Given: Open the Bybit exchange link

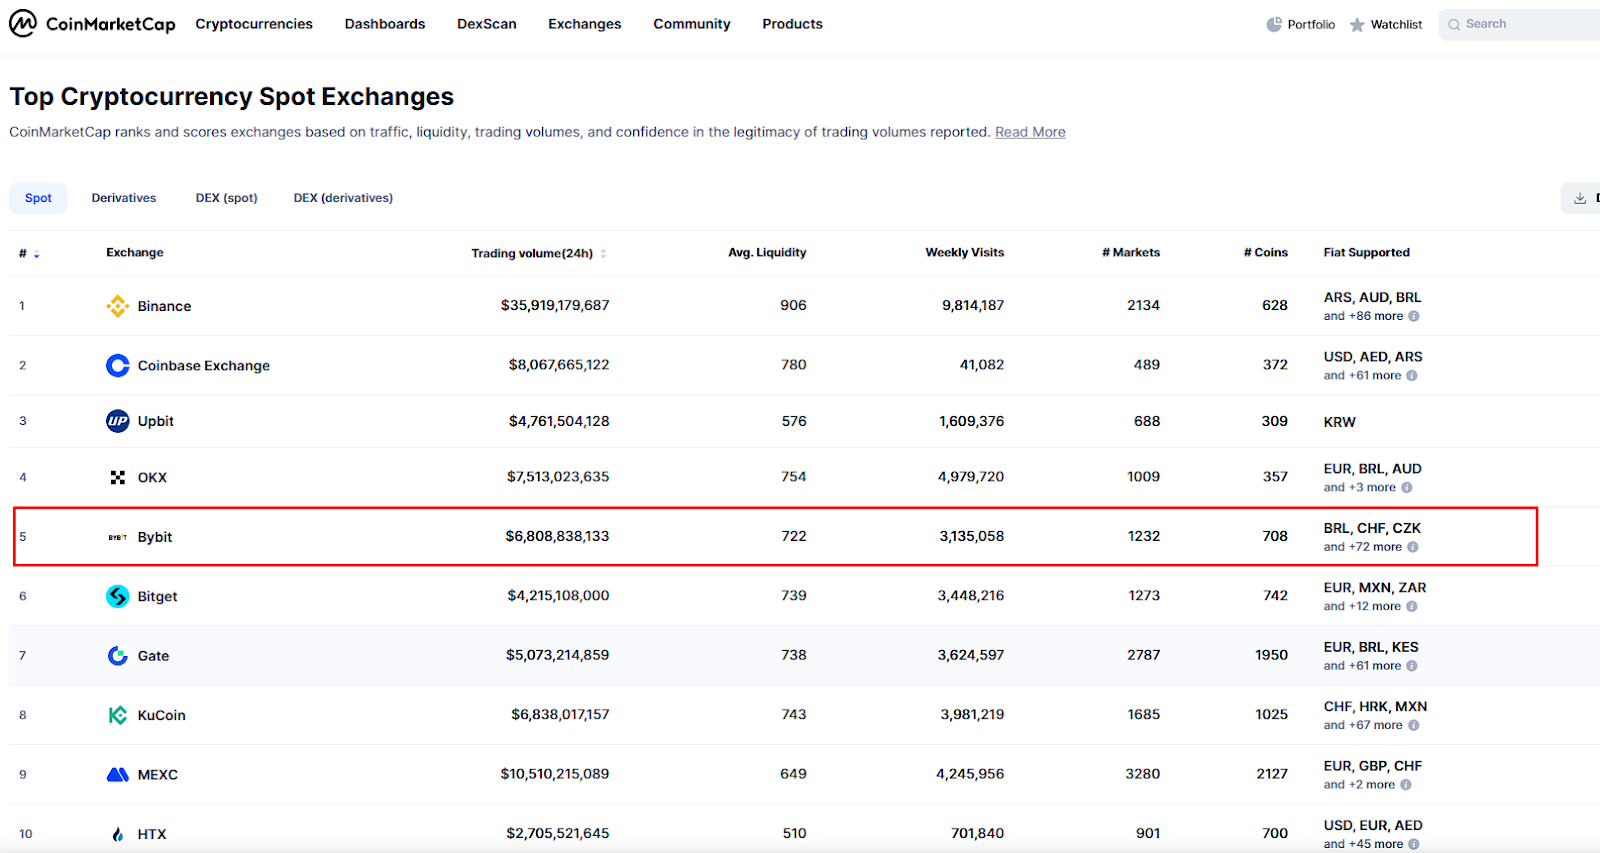Looking at the screenshot, I should (155, 537).
